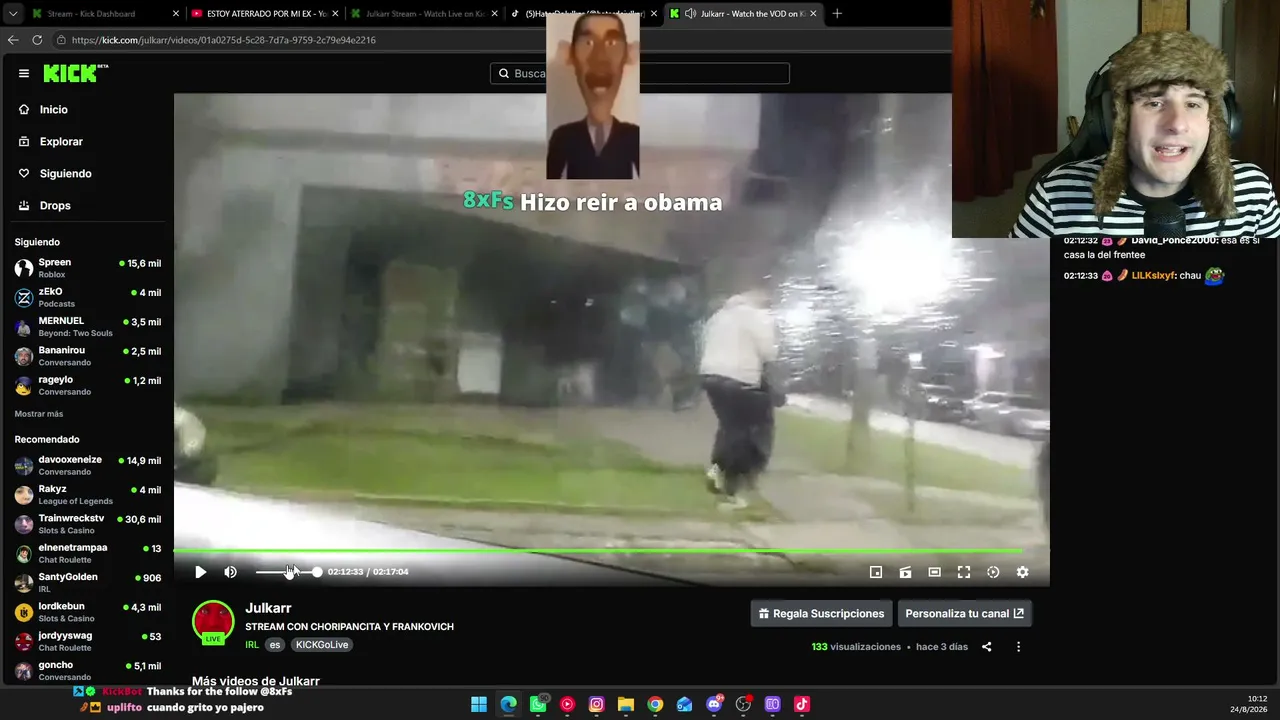
Task: Switch to theater mode in player
Action: click(934, 572)
